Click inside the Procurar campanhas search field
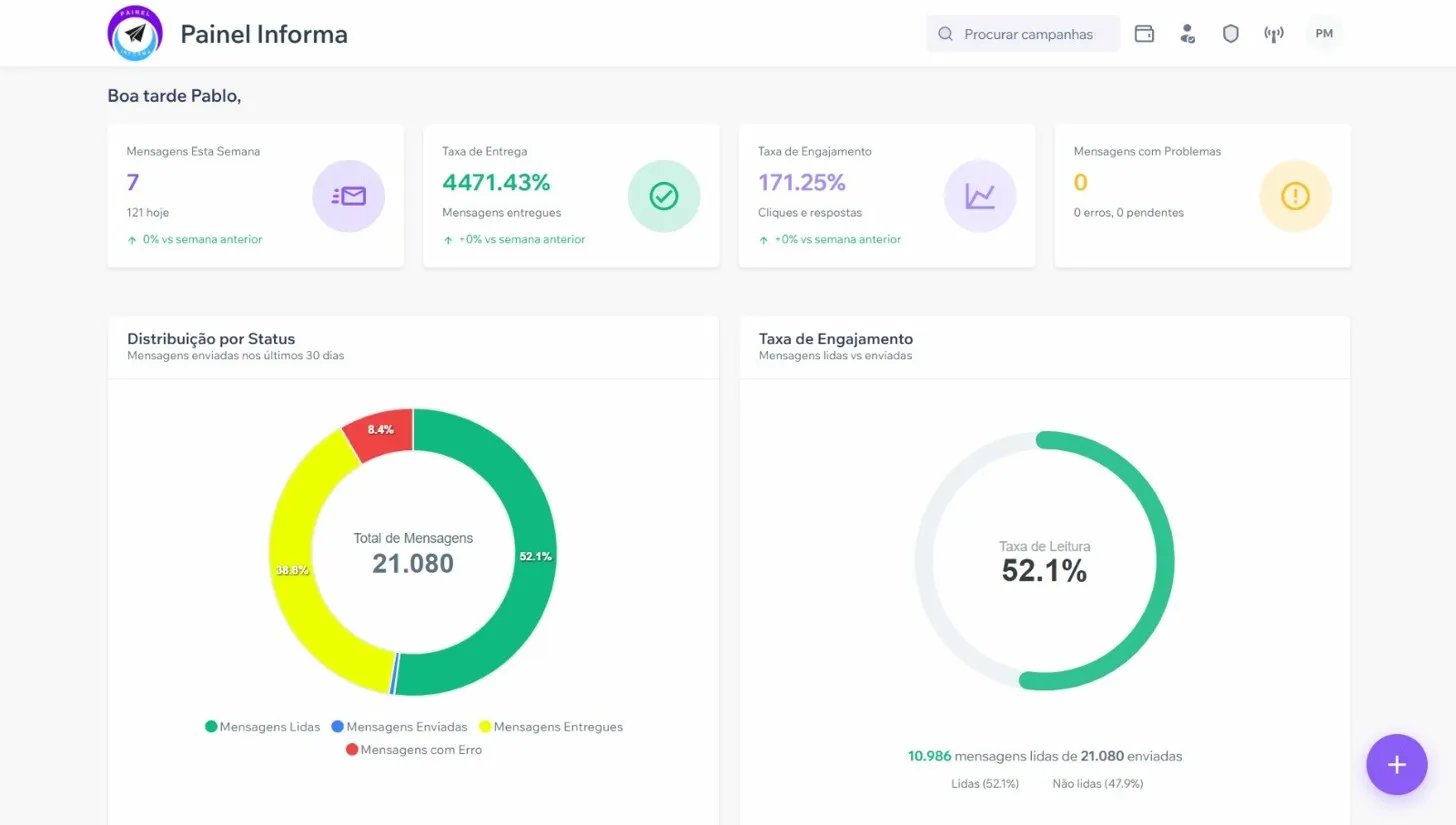The image size is (1456, 825). click(1030, 33)
